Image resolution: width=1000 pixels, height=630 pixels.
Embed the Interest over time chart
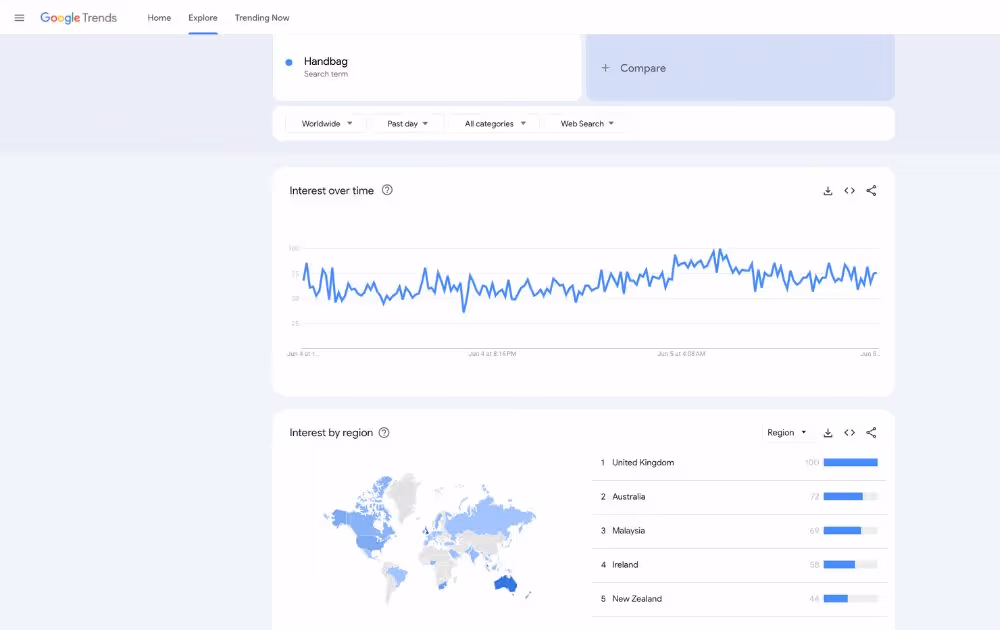point(849,191)
